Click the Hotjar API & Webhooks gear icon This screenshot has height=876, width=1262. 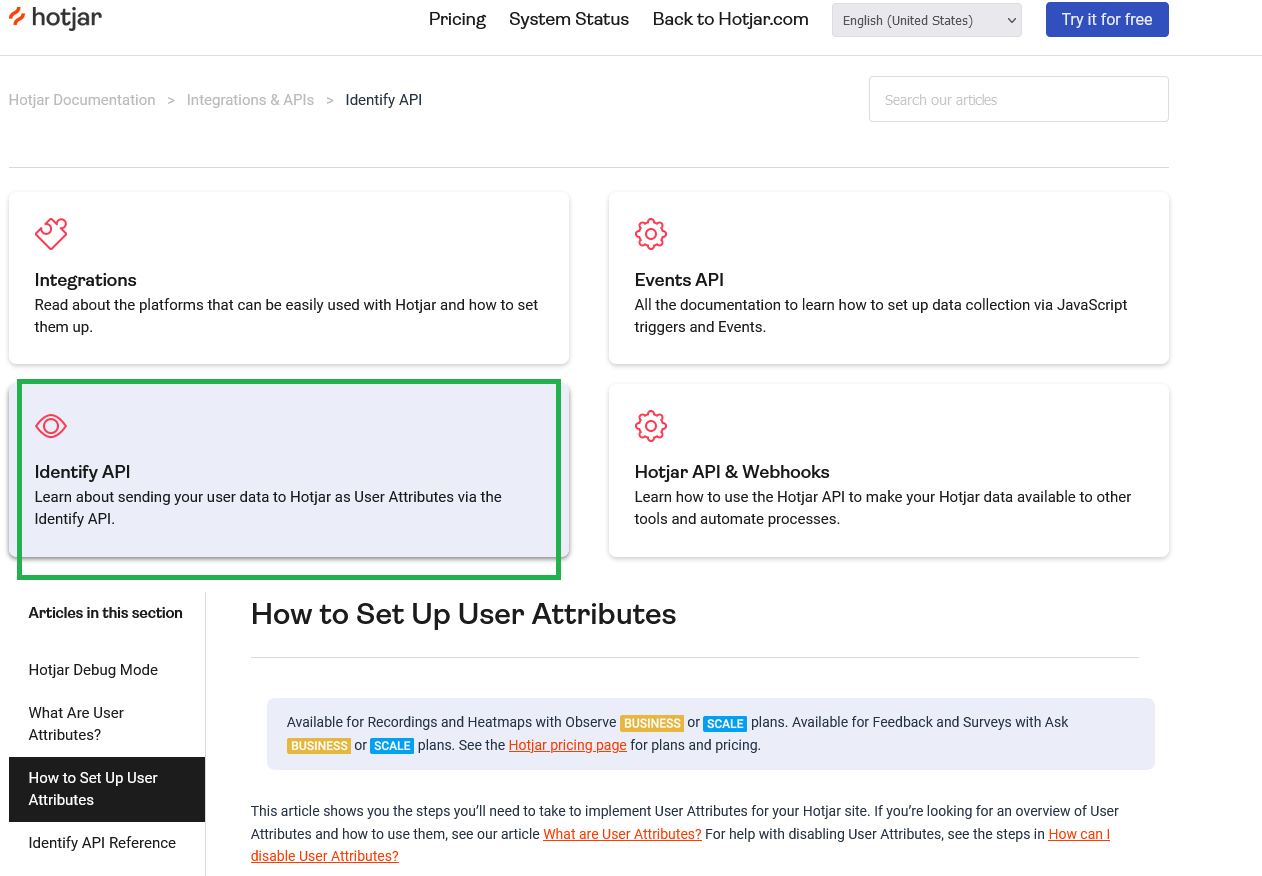point(651,426)
